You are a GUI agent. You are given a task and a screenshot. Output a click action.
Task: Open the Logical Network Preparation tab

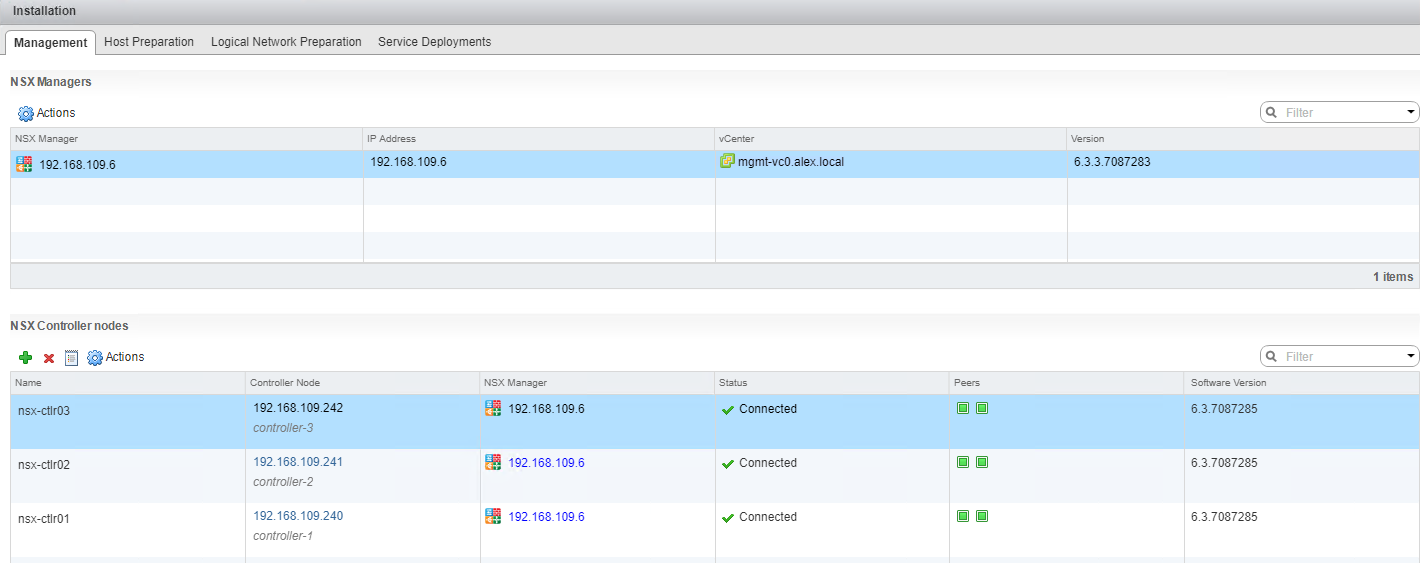[x=286, y=42]
